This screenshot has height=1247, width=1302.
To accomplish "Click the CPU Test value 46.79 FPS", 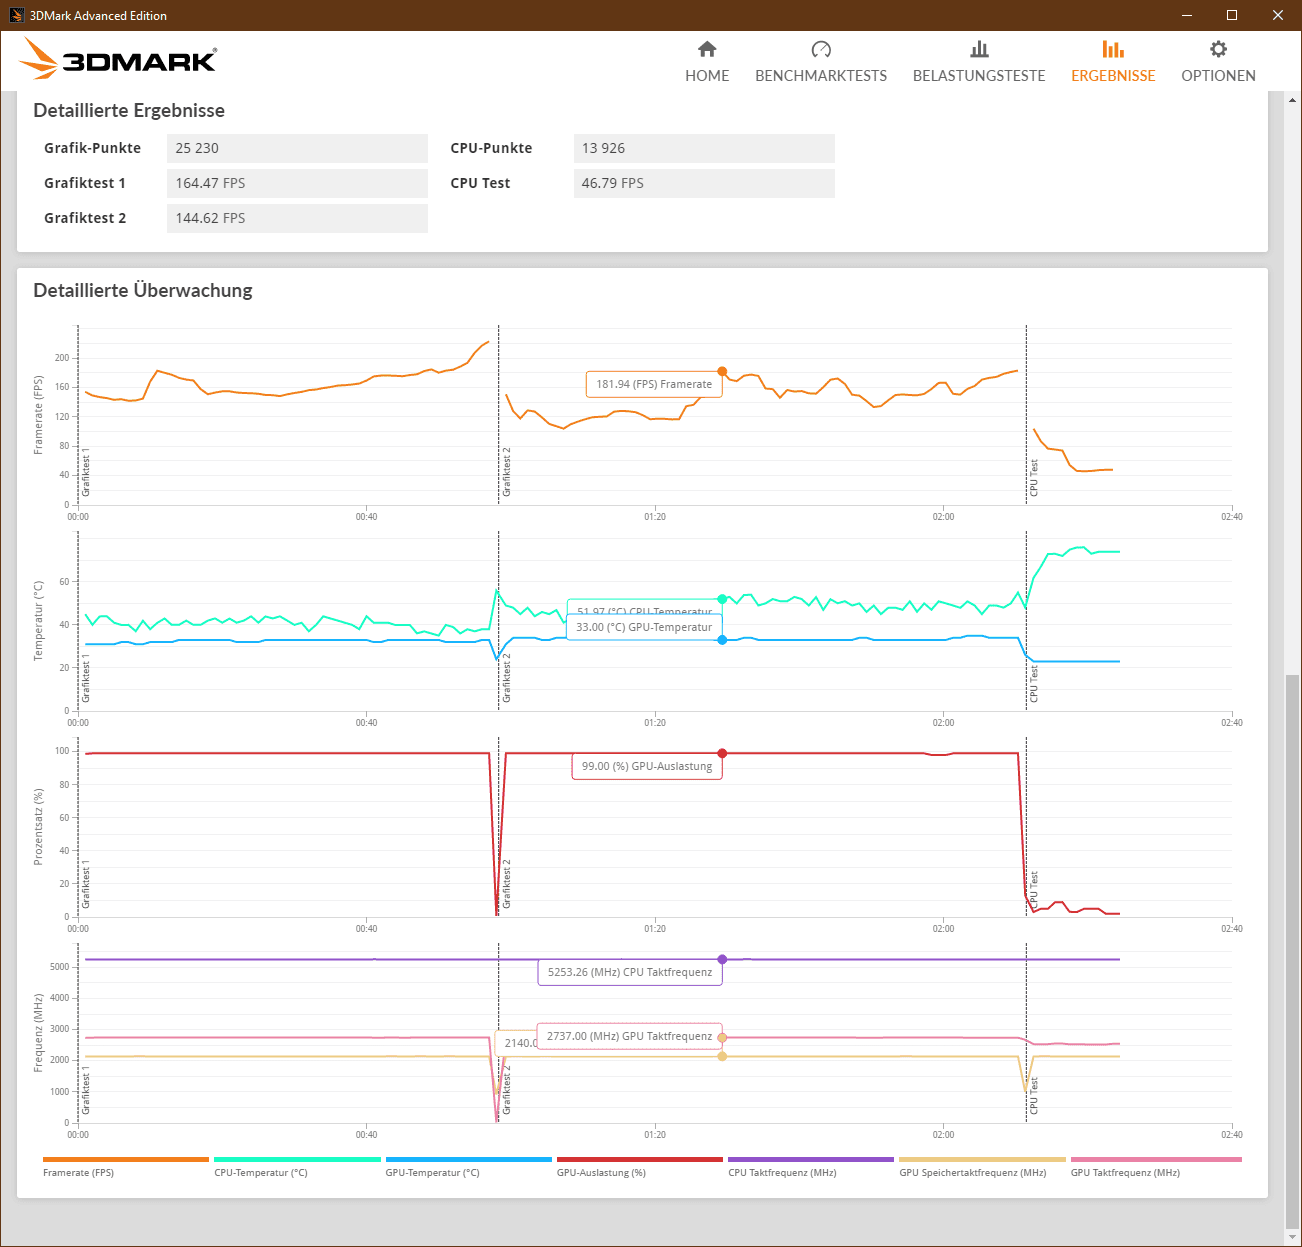I will click(x=704, y=183).
